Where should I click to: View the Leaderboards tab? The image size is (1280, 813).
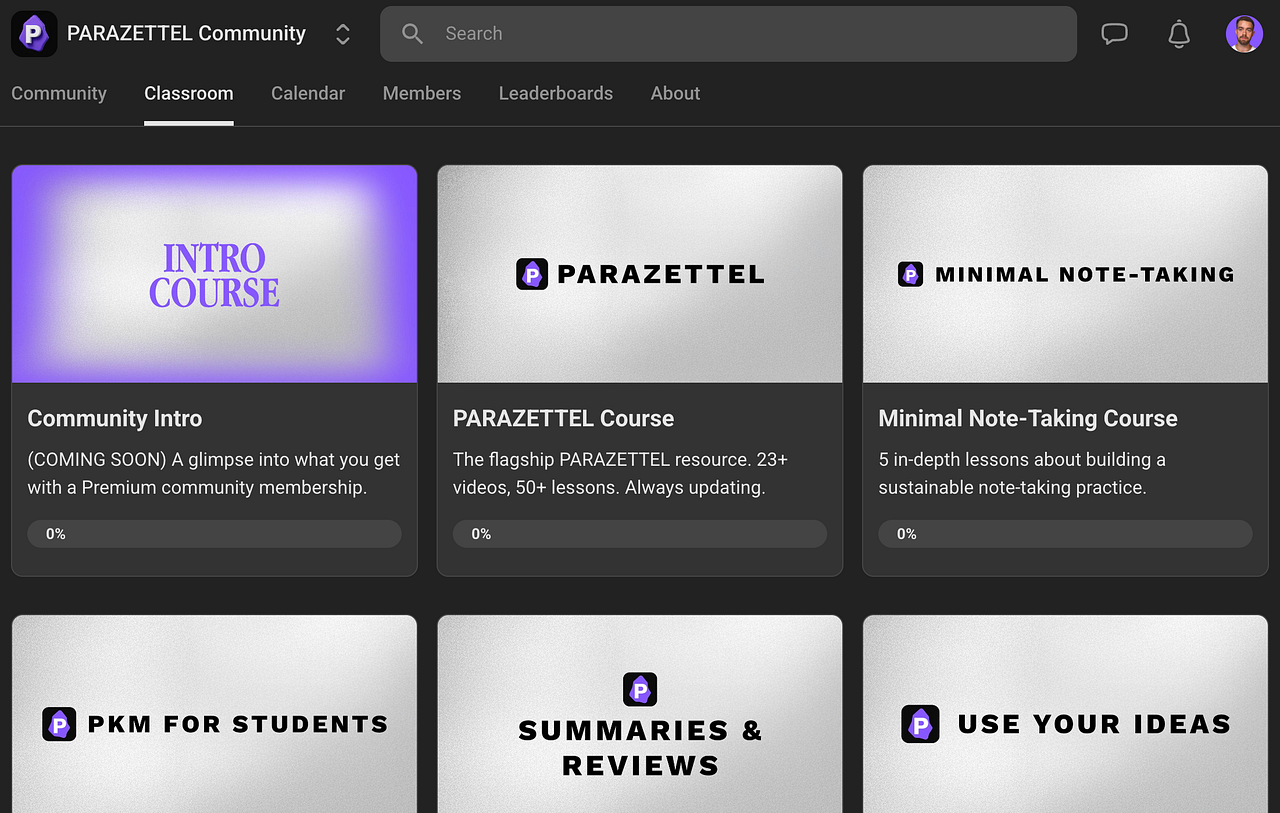click(556, 93)
